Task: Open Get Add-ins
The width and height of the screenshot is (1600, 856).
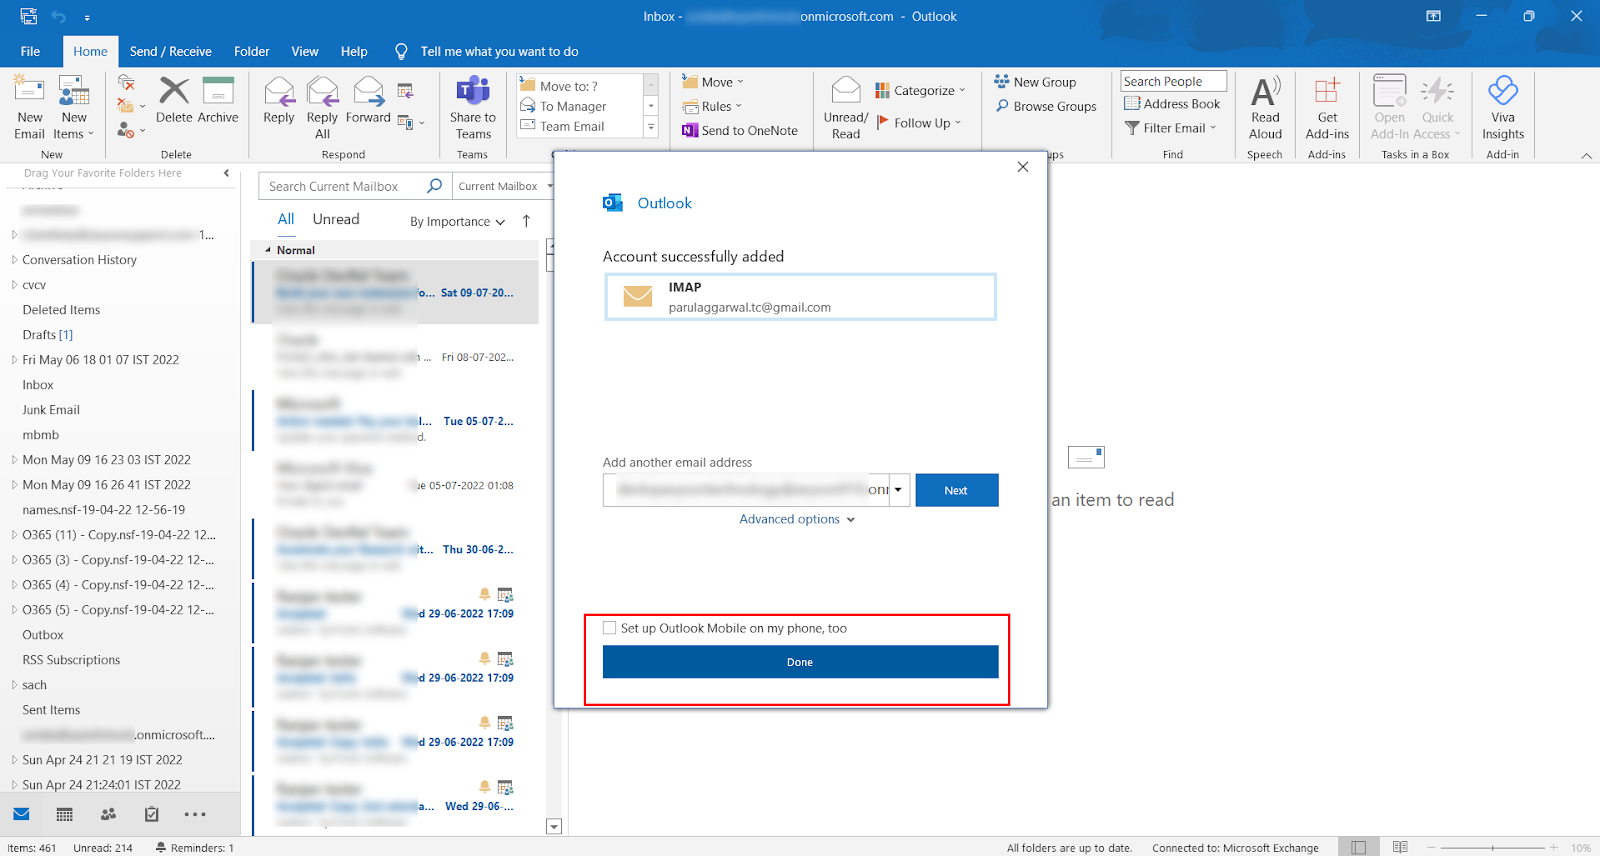Action: pyautogui.click(x=1327, y=108)
